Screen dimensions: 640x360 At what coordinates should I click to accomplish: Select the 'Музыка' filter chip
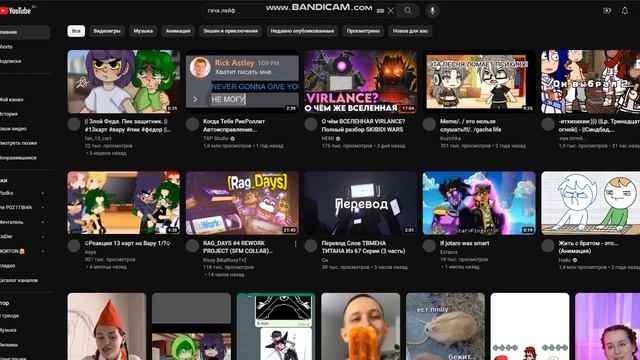(x=143, y=31)
